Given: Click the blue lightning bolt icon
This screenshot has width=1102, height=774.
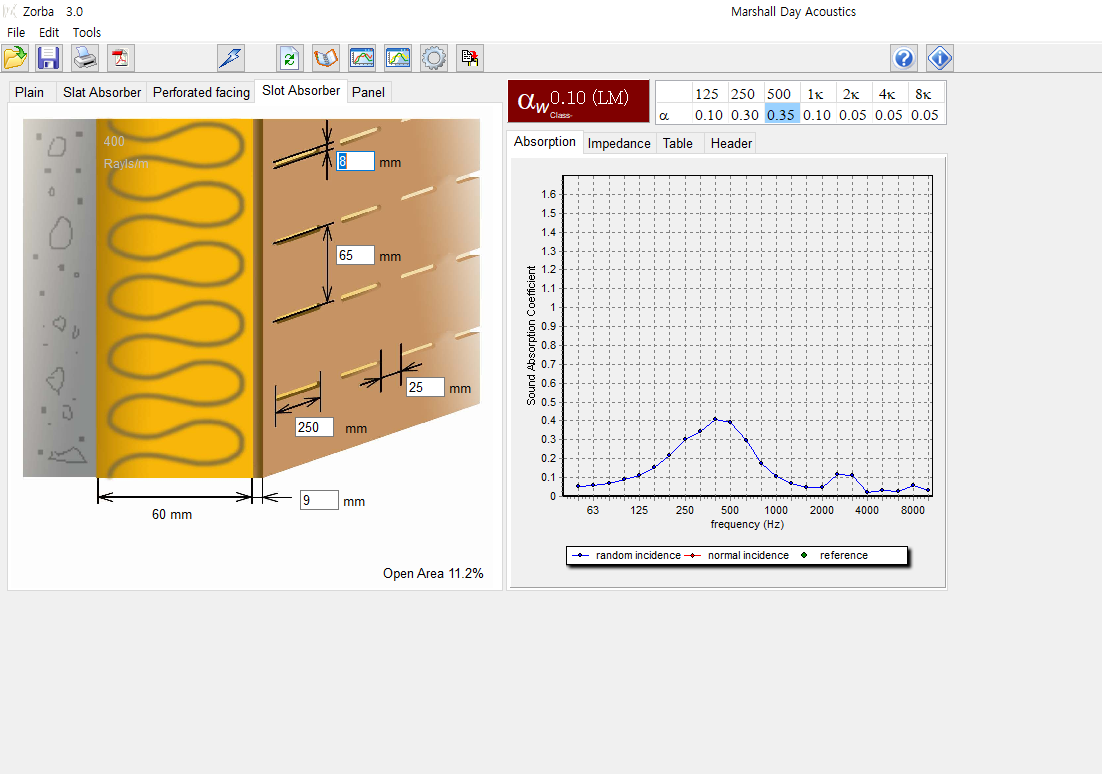Looking at the screenshot, I should pos(231,58).
